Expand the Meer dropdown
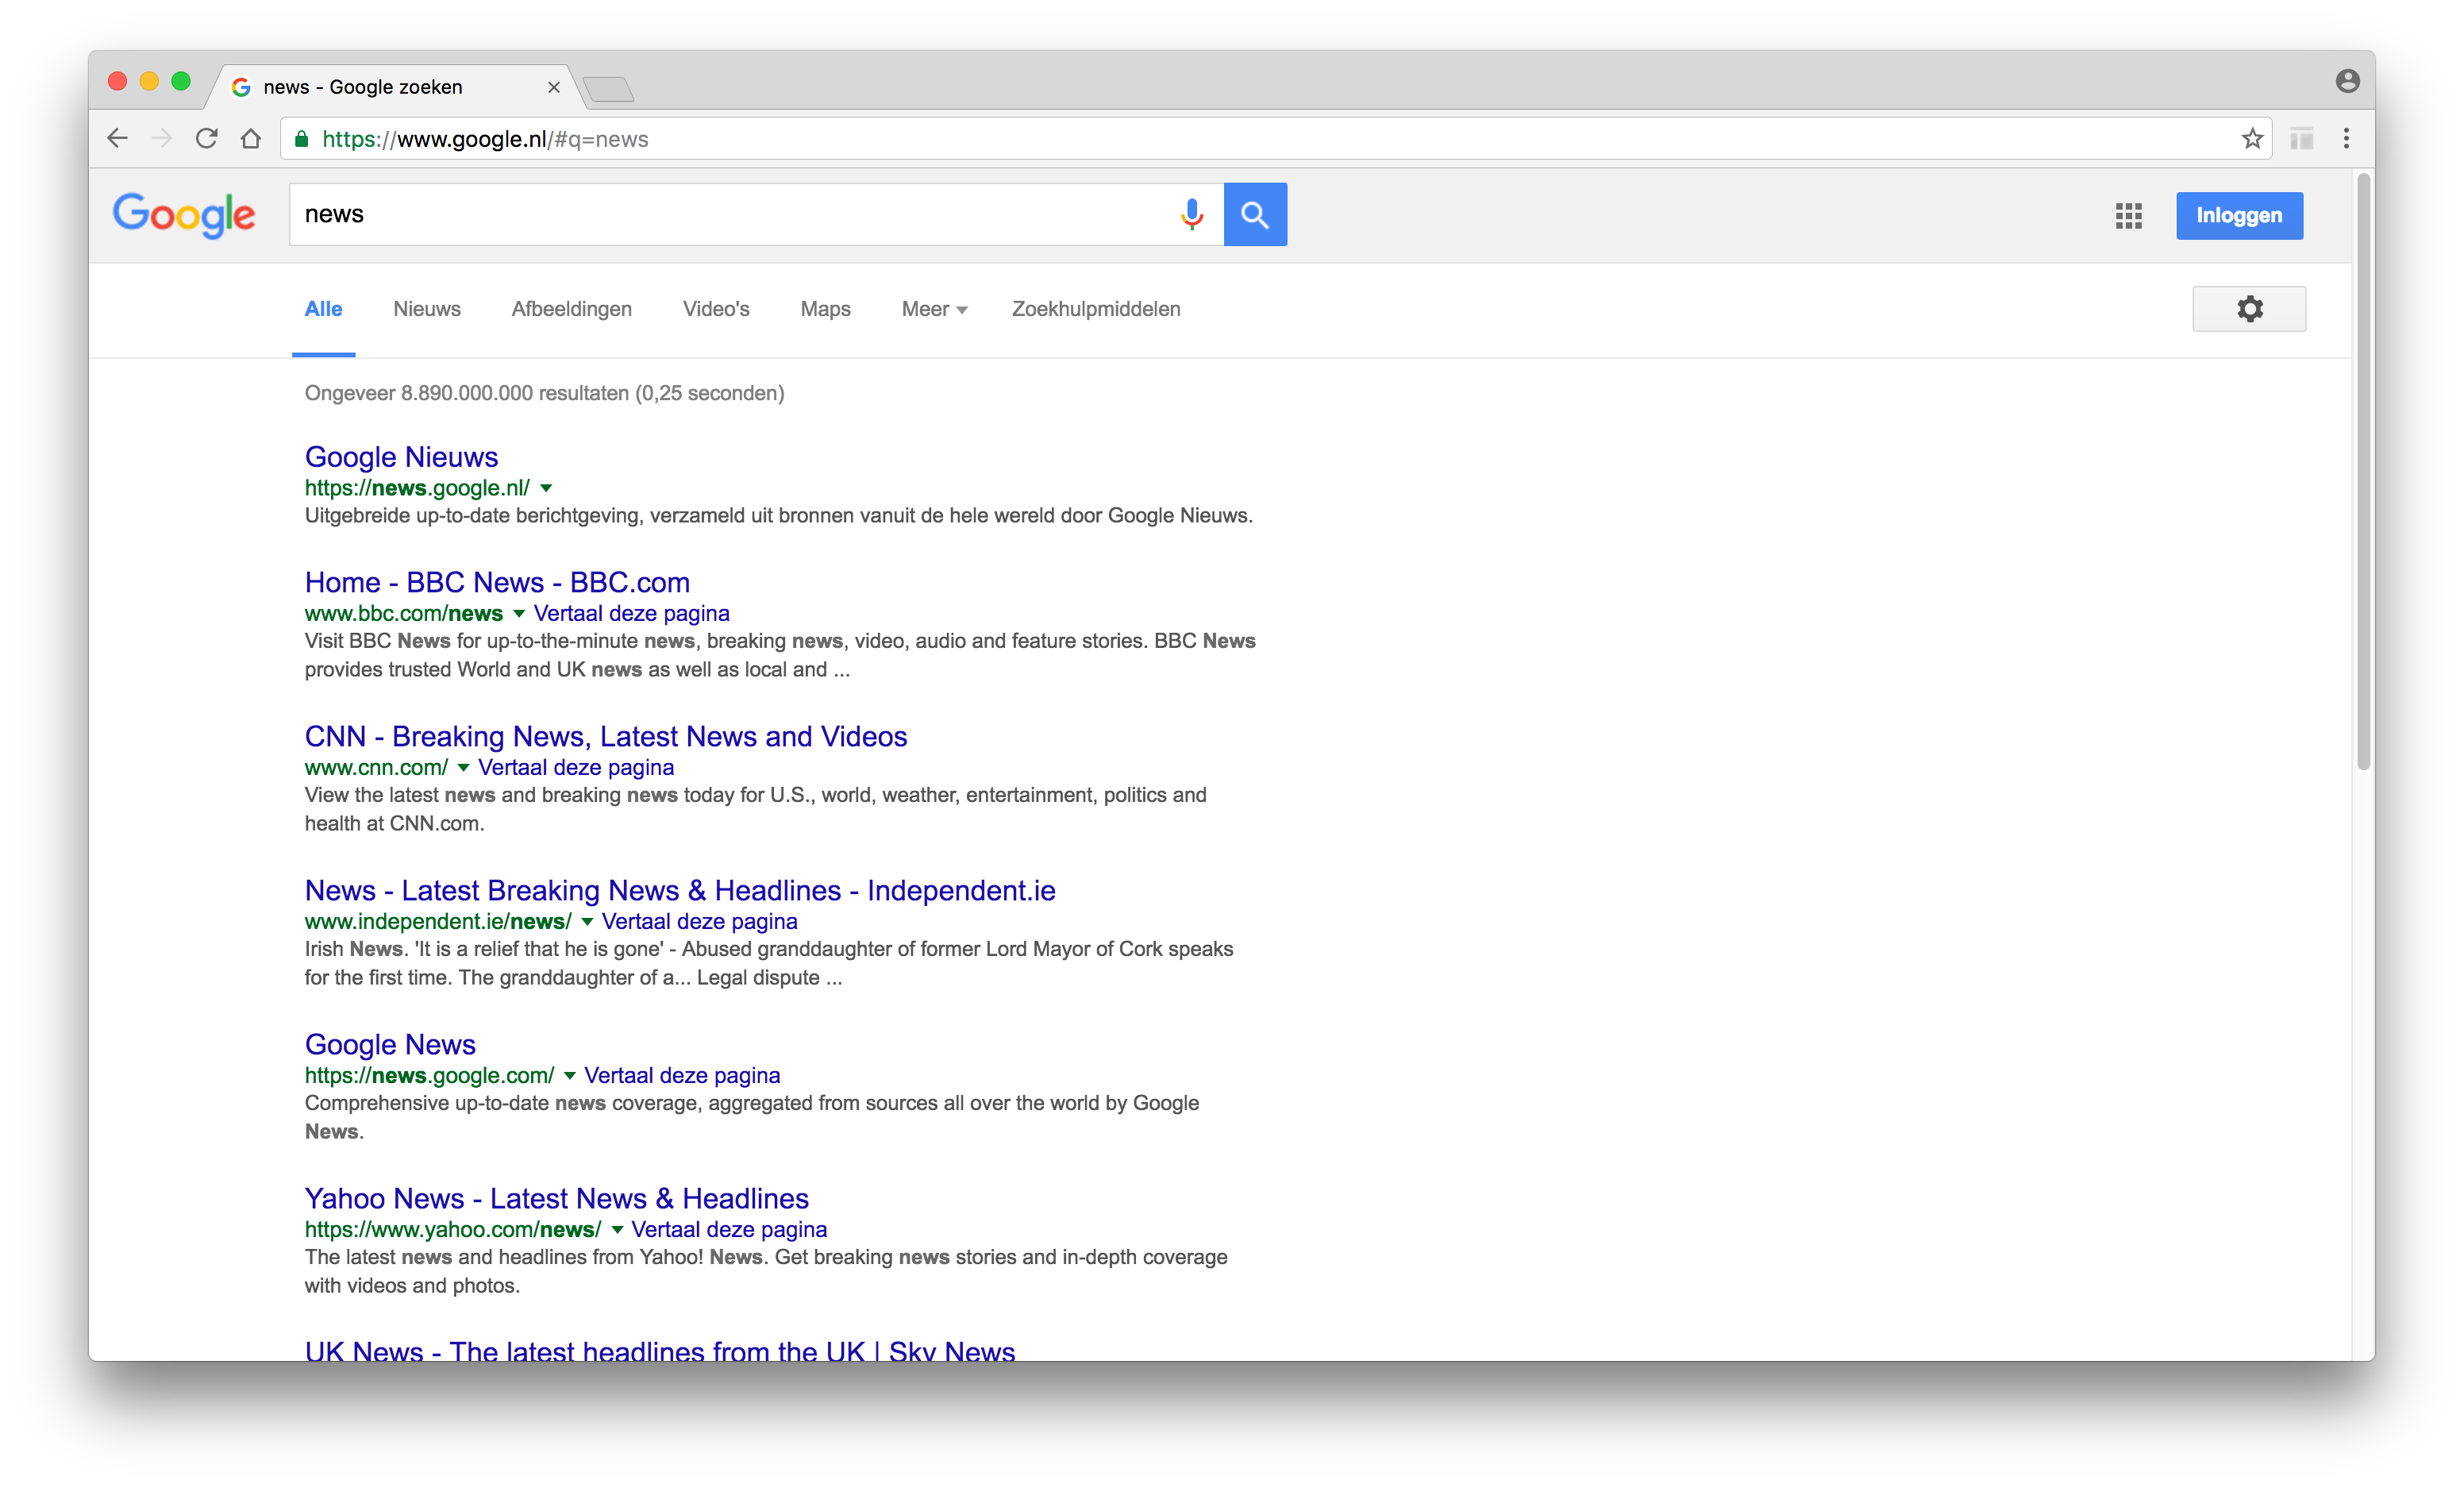 (x=934, y=309)
